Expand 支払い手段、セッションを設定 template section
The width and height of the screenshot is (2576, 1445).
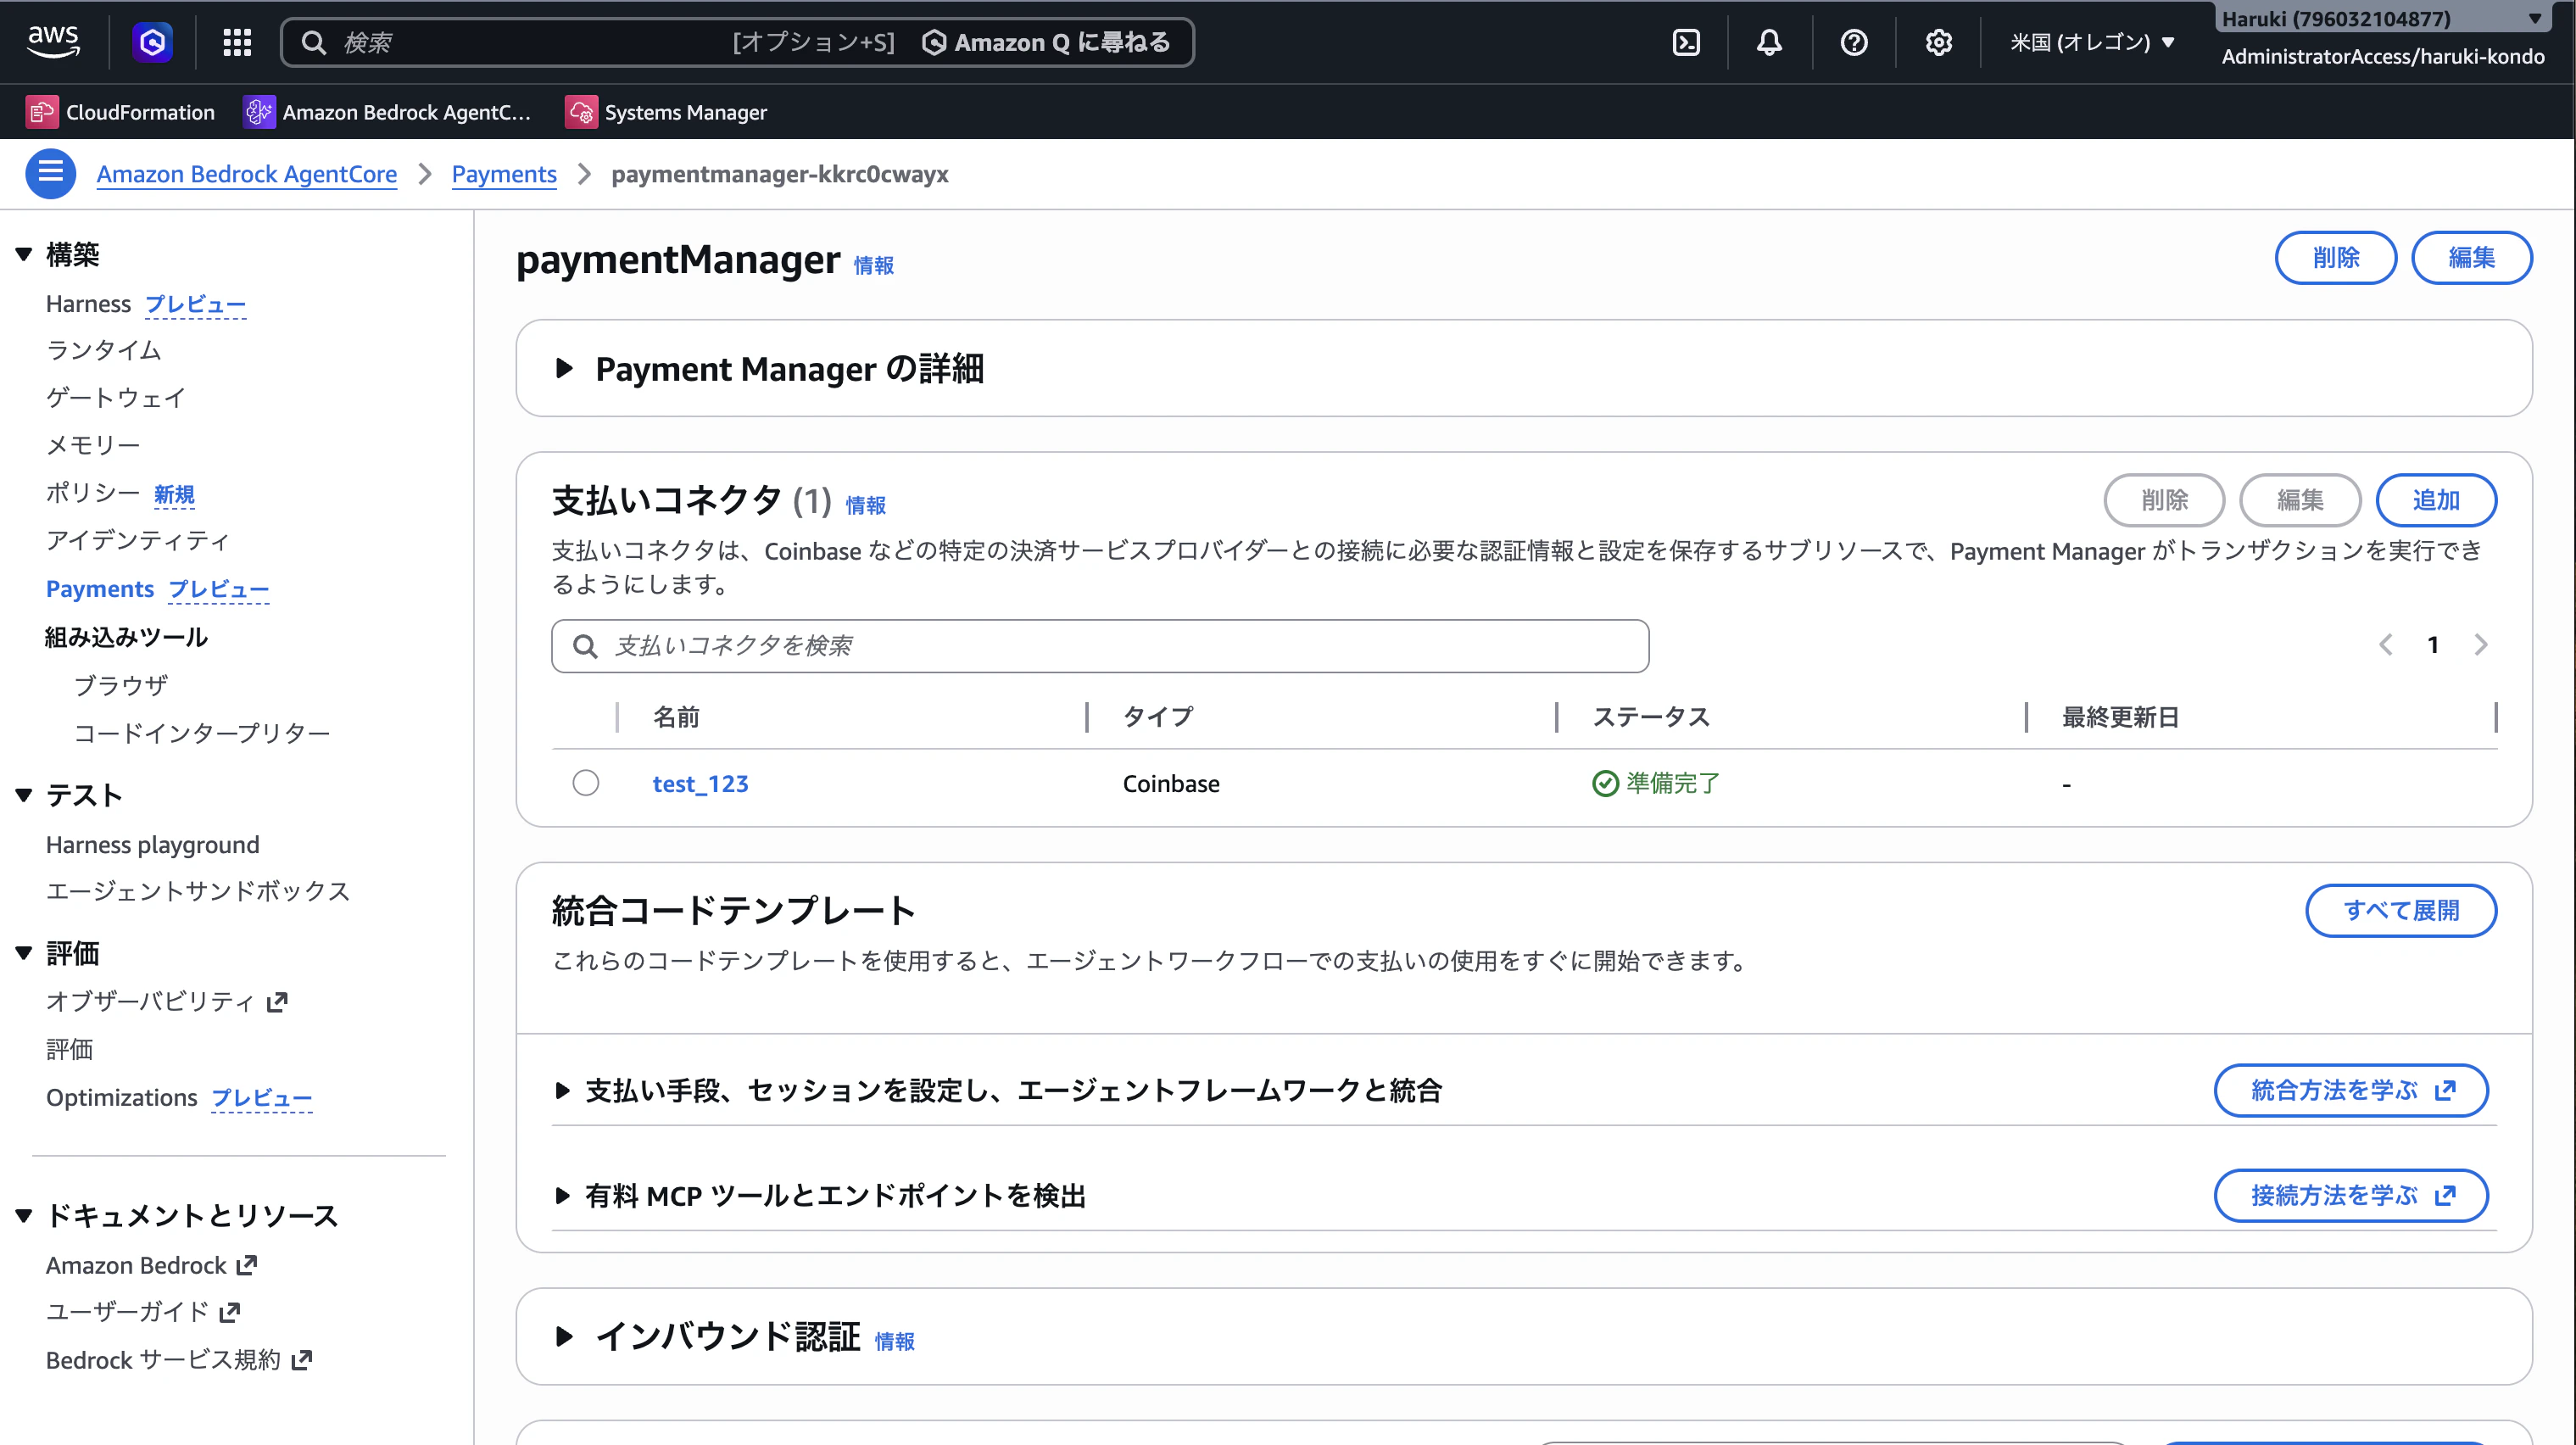click(x=562, y=1090)
